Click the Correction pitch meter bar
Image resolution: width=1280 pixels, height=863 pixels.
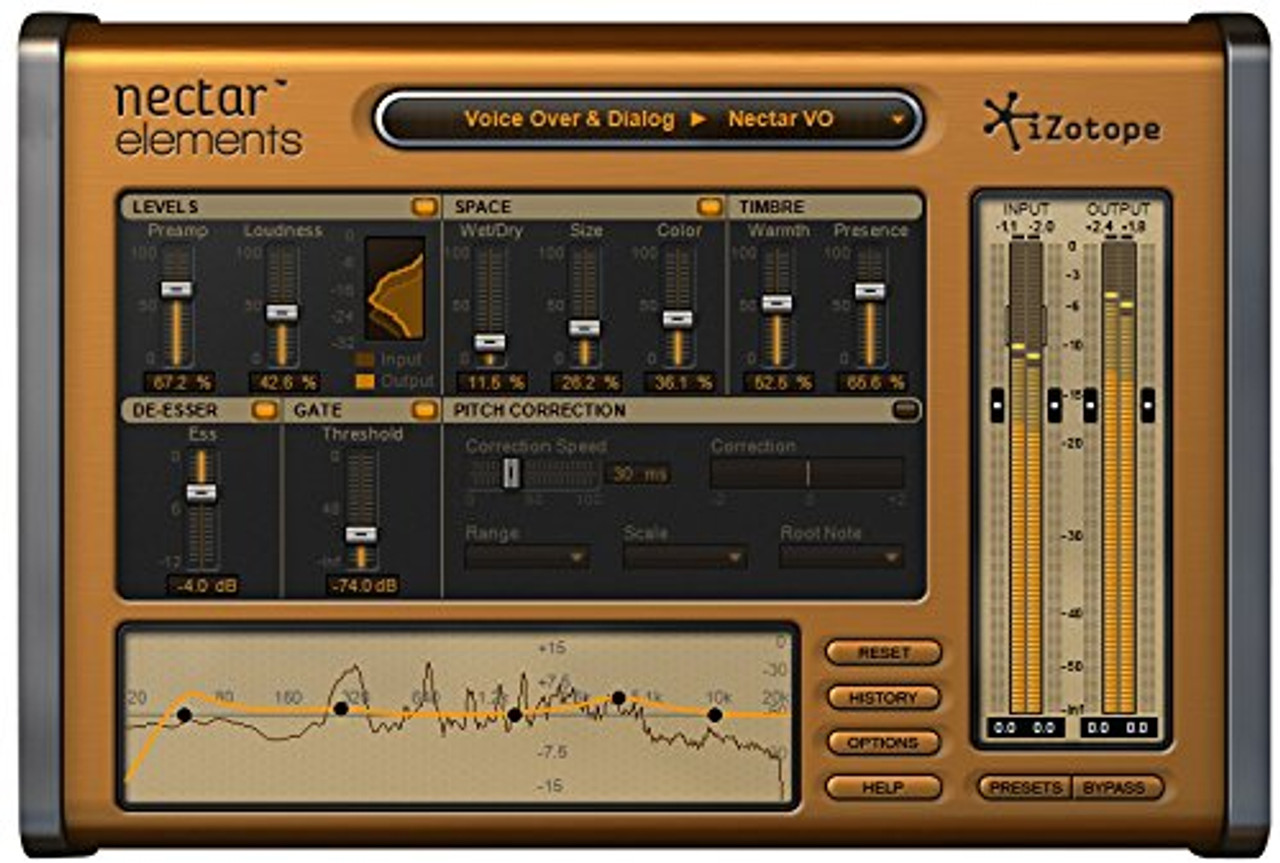[x=807, y=473]
